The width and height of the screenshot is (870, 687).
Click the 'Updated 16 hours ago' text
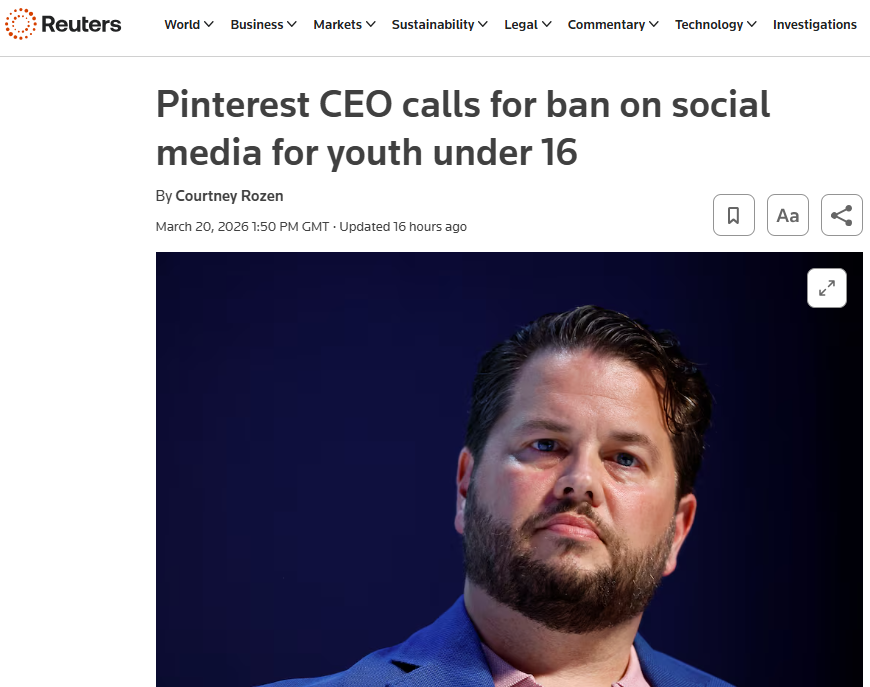click(403, 227)
